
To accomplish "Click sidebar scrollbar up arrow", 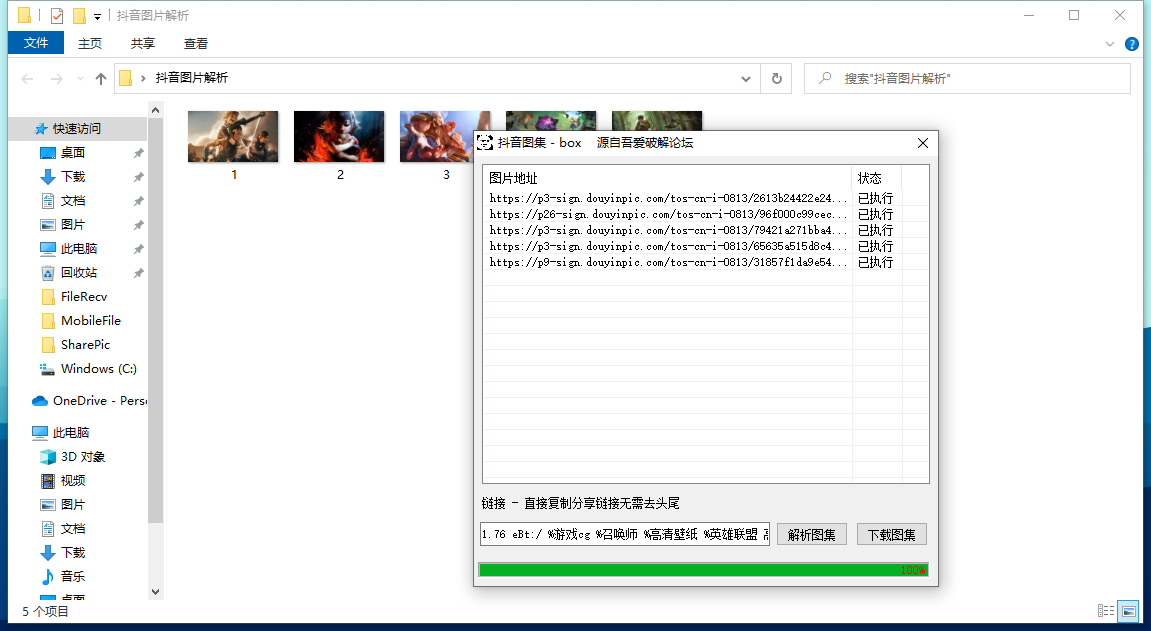I will click(x=155, y=110).
